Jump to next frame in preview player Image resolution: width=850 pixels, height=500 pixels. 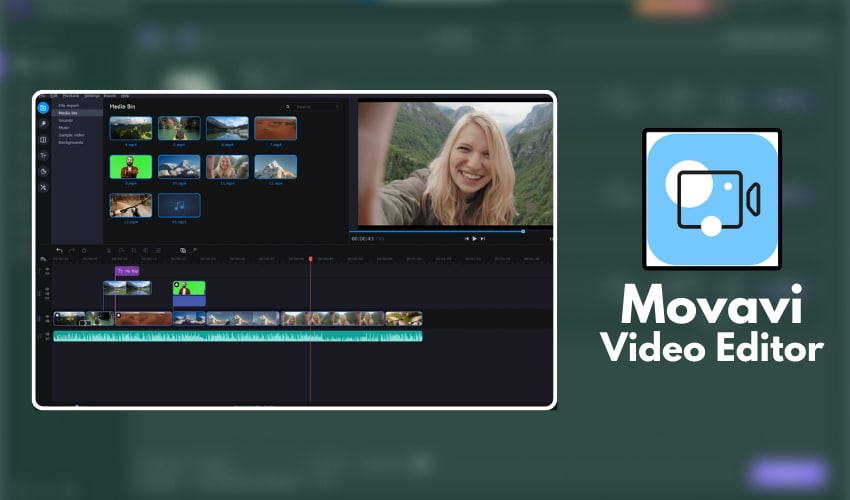coord(482,239)
